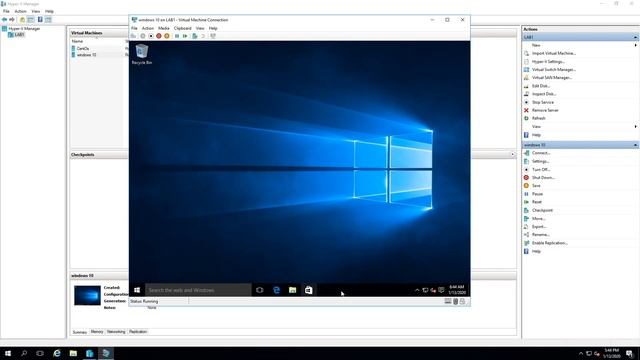Viewport: 640px width, 360px height.
Task: Click Pause icon in VM Connection toolbar
Action: (x=177, y=36)
